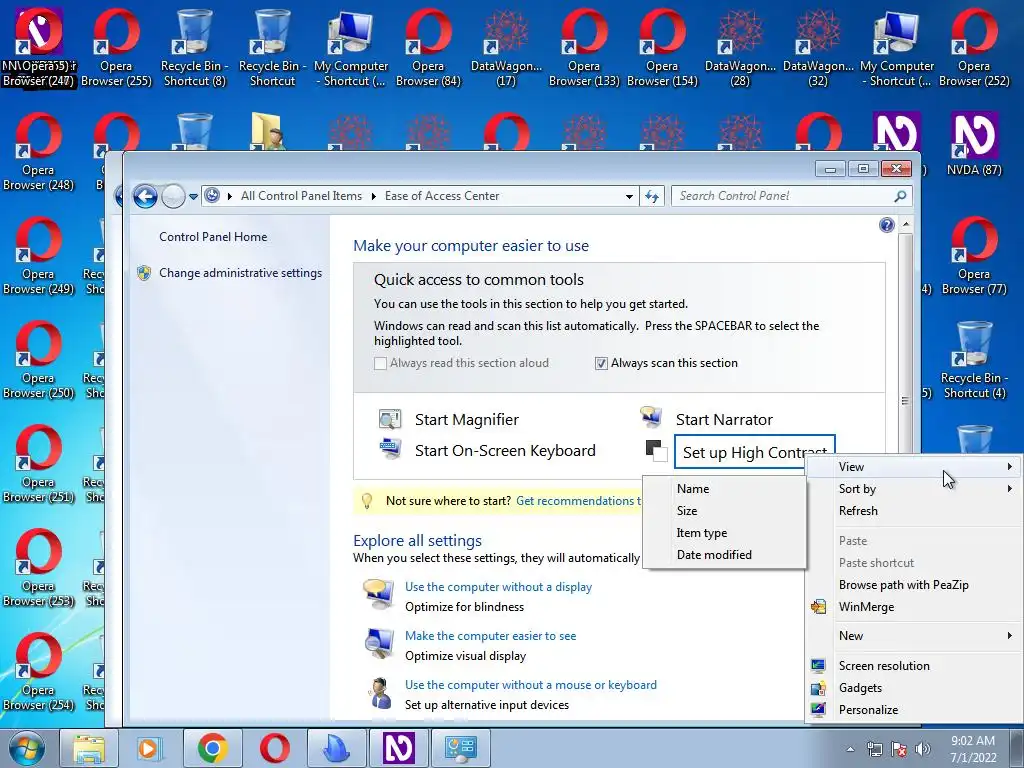Click the Start Narrator icon
The image size is (1024, 768).
(x=651, y=417)
